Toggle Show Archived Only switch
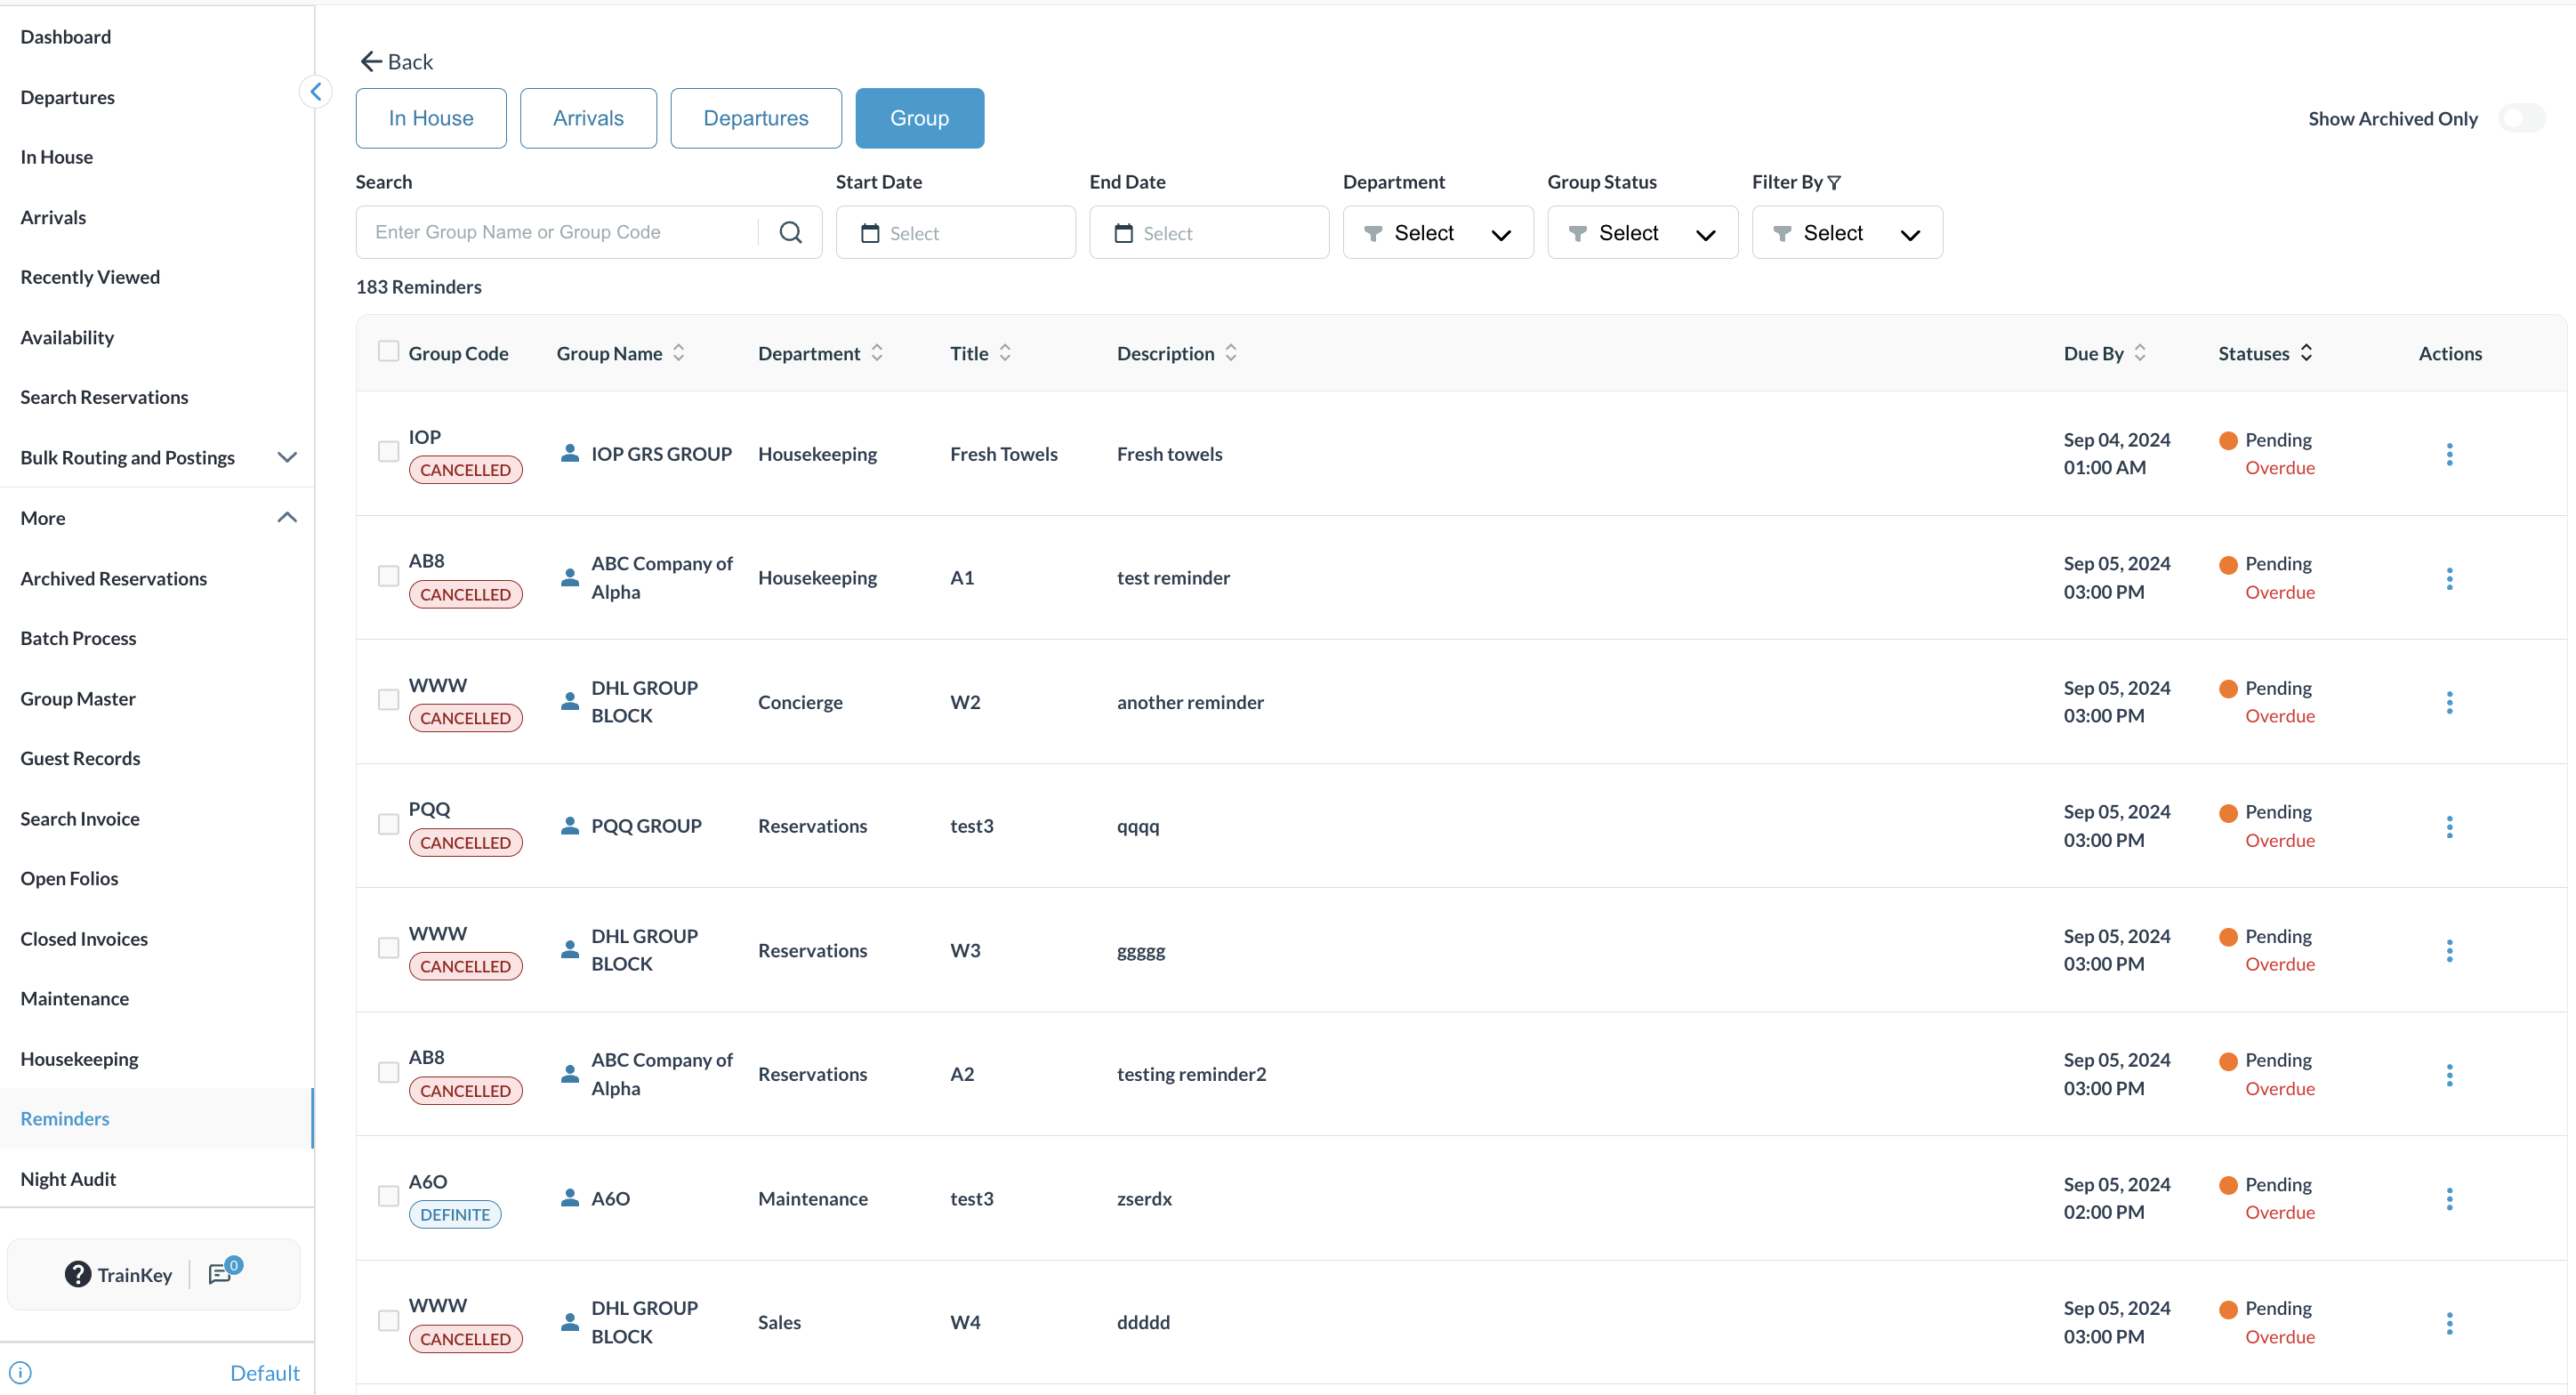The width and height of the screenshot is (2576, 1395). (2520, 118)
